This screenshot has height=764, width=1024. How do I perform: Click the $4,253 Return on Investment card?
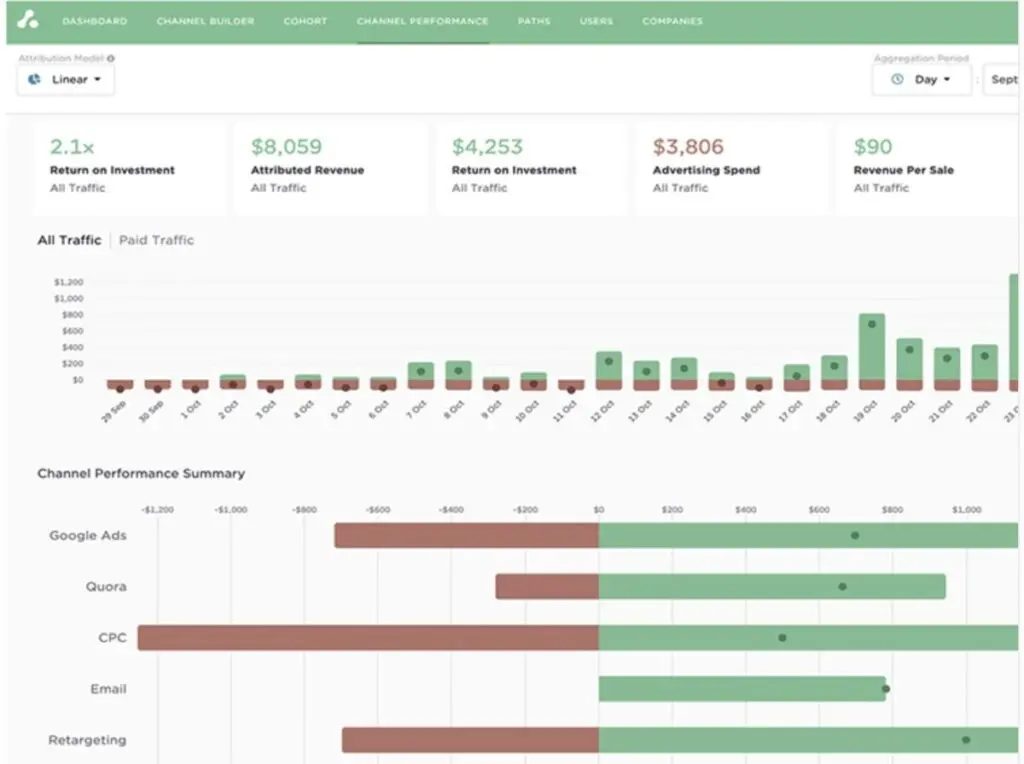pos(532,168)
